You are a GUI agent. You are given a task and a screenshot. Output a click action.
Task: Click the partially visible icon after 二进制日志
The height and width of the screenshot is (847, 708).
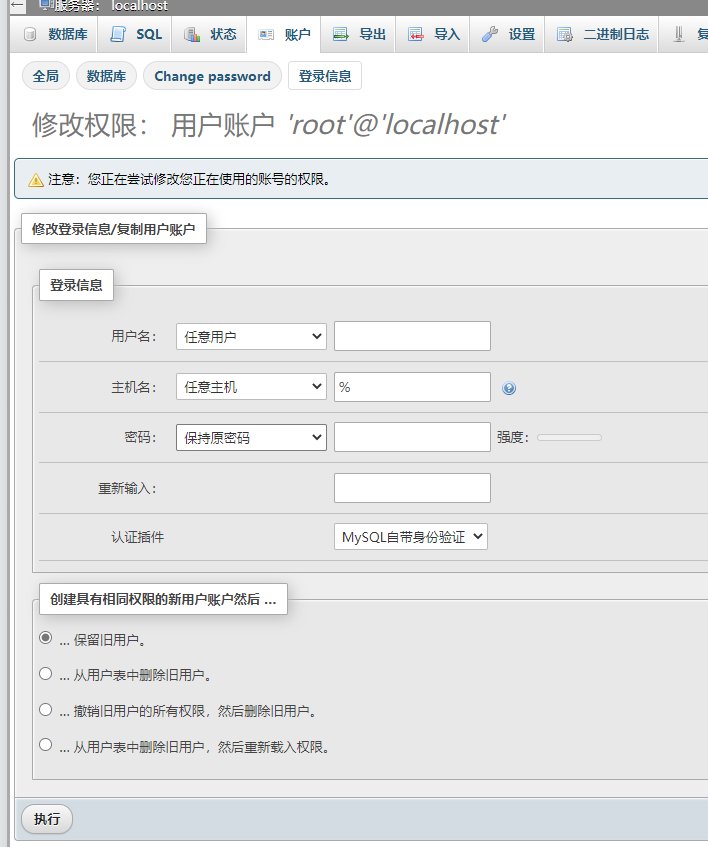[679, 35]
